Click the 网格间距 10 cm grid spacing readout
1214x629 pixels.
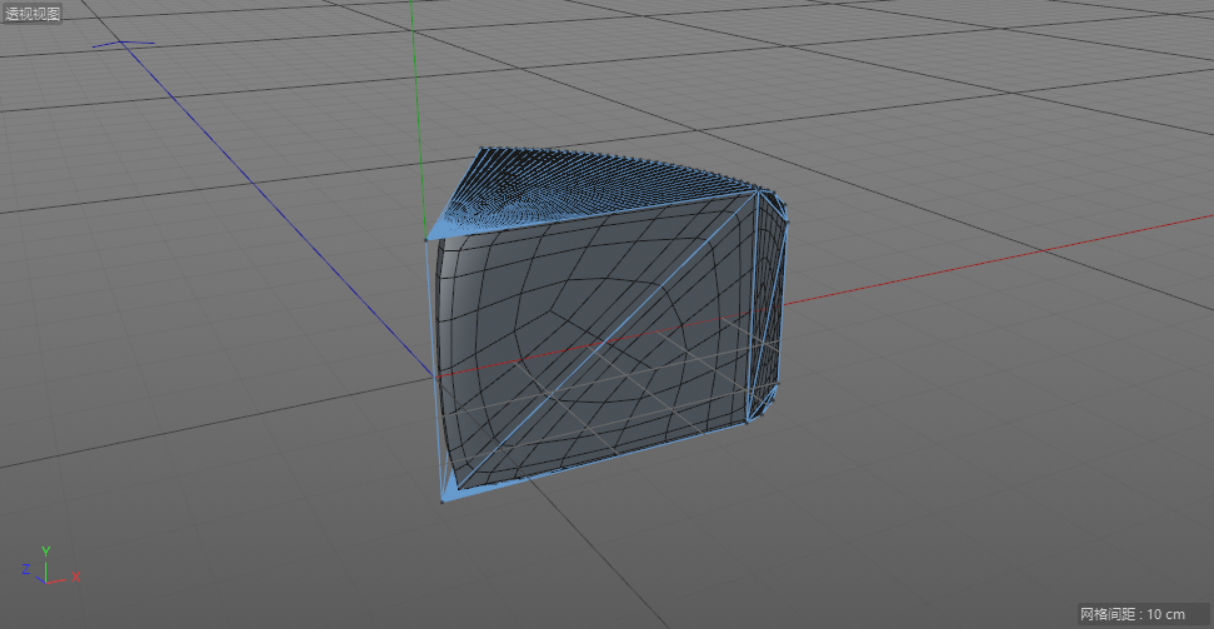click(1132, 613)
